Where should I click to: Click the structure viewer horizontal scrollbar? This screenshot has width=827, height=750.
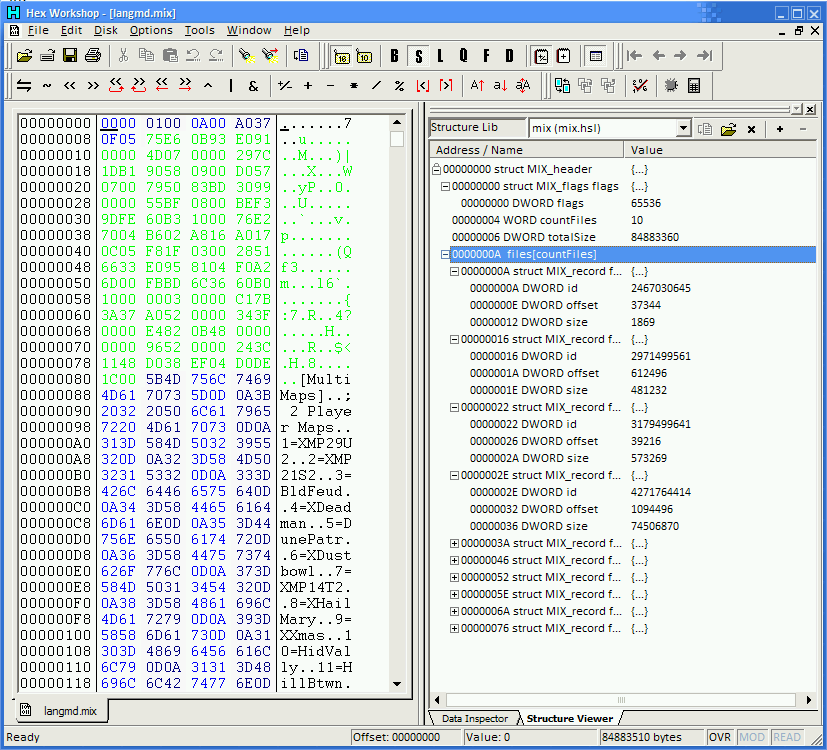click(621, 700)
